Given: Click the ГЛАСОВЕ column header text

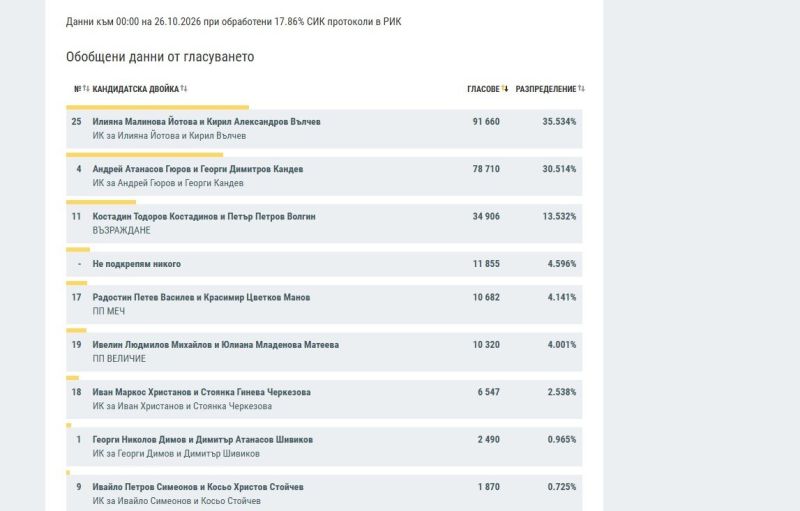Looking at the screenshot, I should pos(483,89).
